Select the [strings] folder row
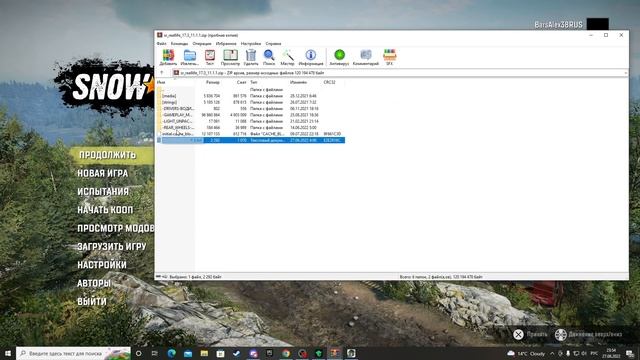 click(251, 102)
